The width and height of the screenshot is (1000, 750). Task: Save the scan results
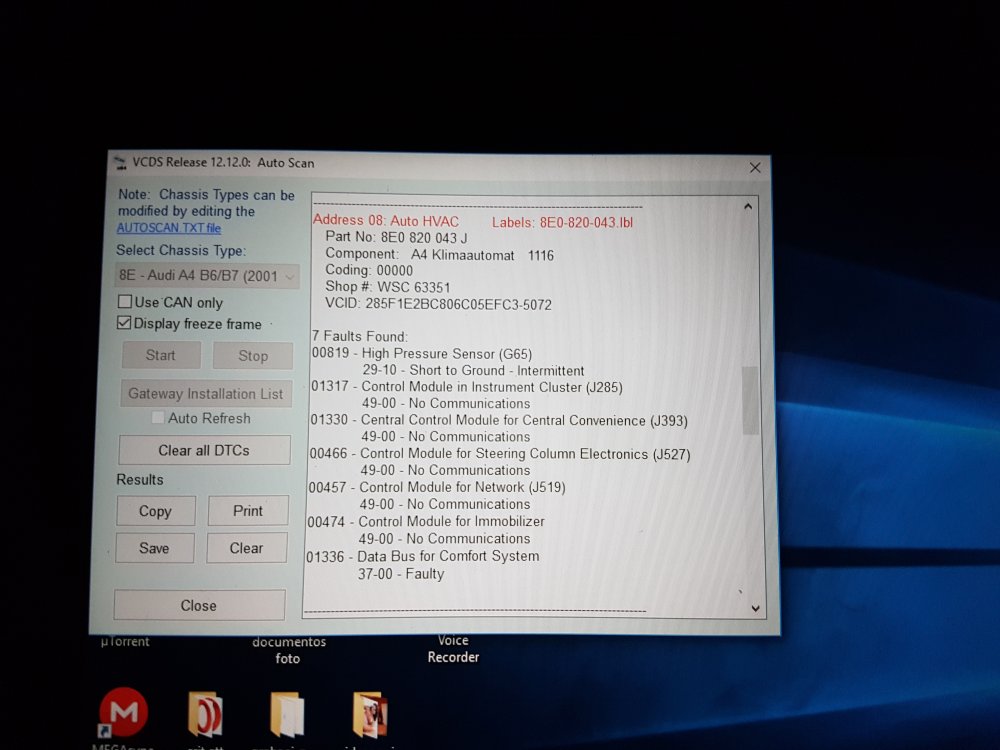click(x=154, y=548)
